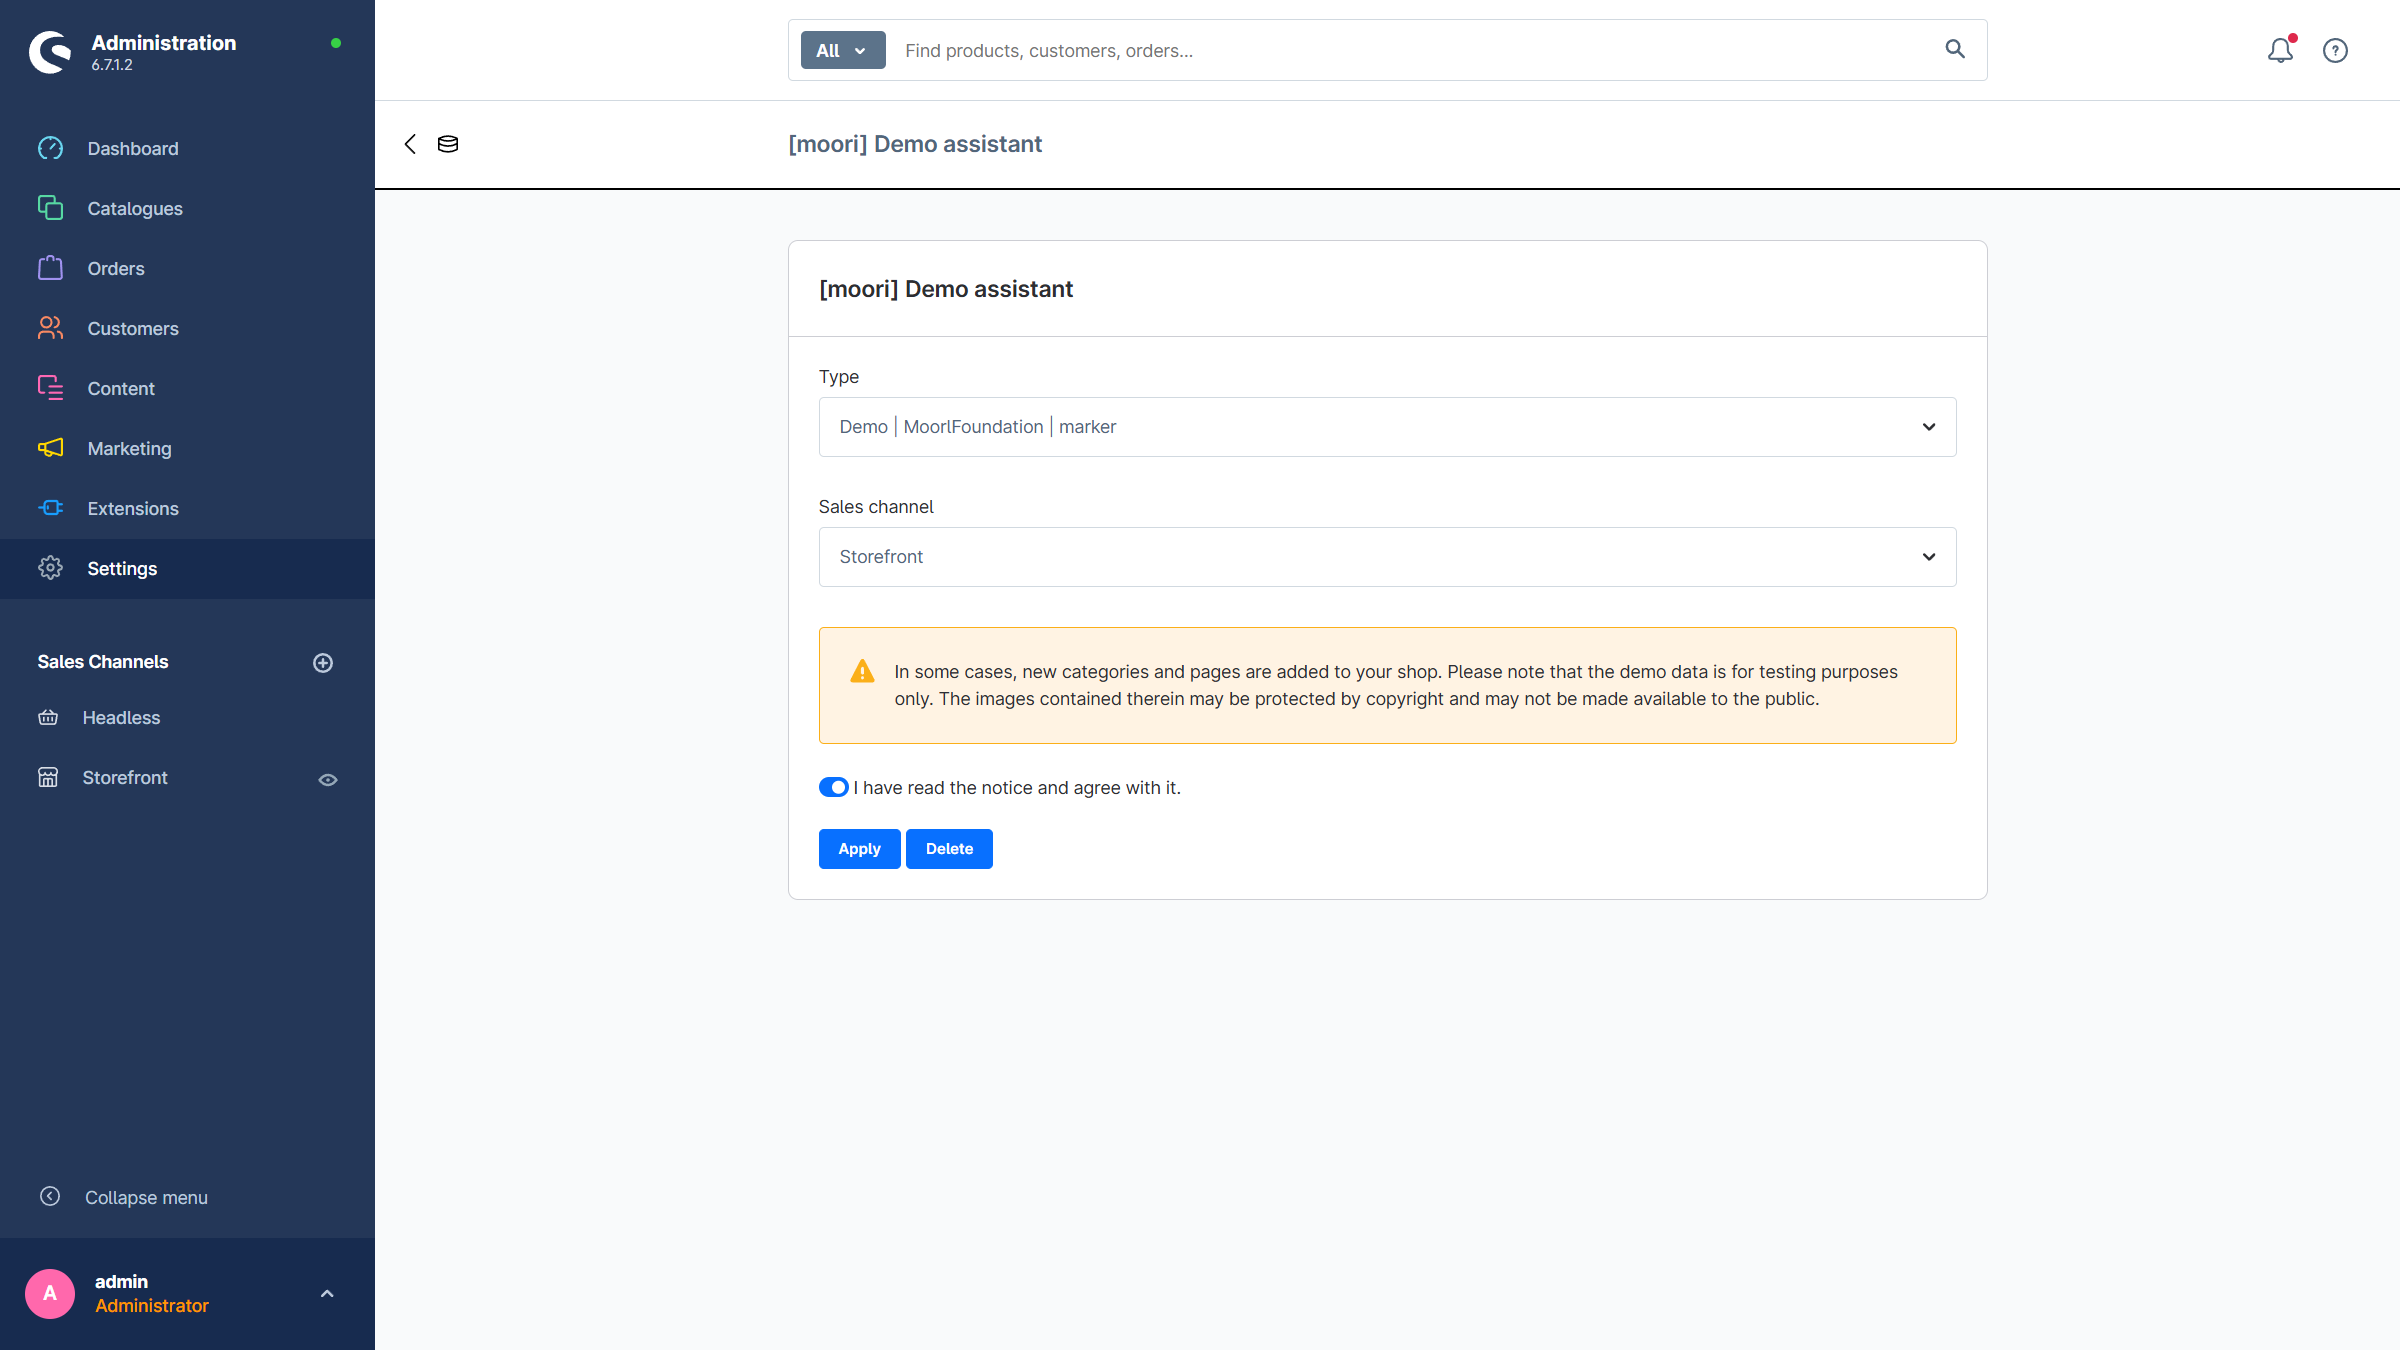This screenshot has width=2400, height=1350.
Task: Toggle Storefront visibility eye icon
Action: [328, 780]
